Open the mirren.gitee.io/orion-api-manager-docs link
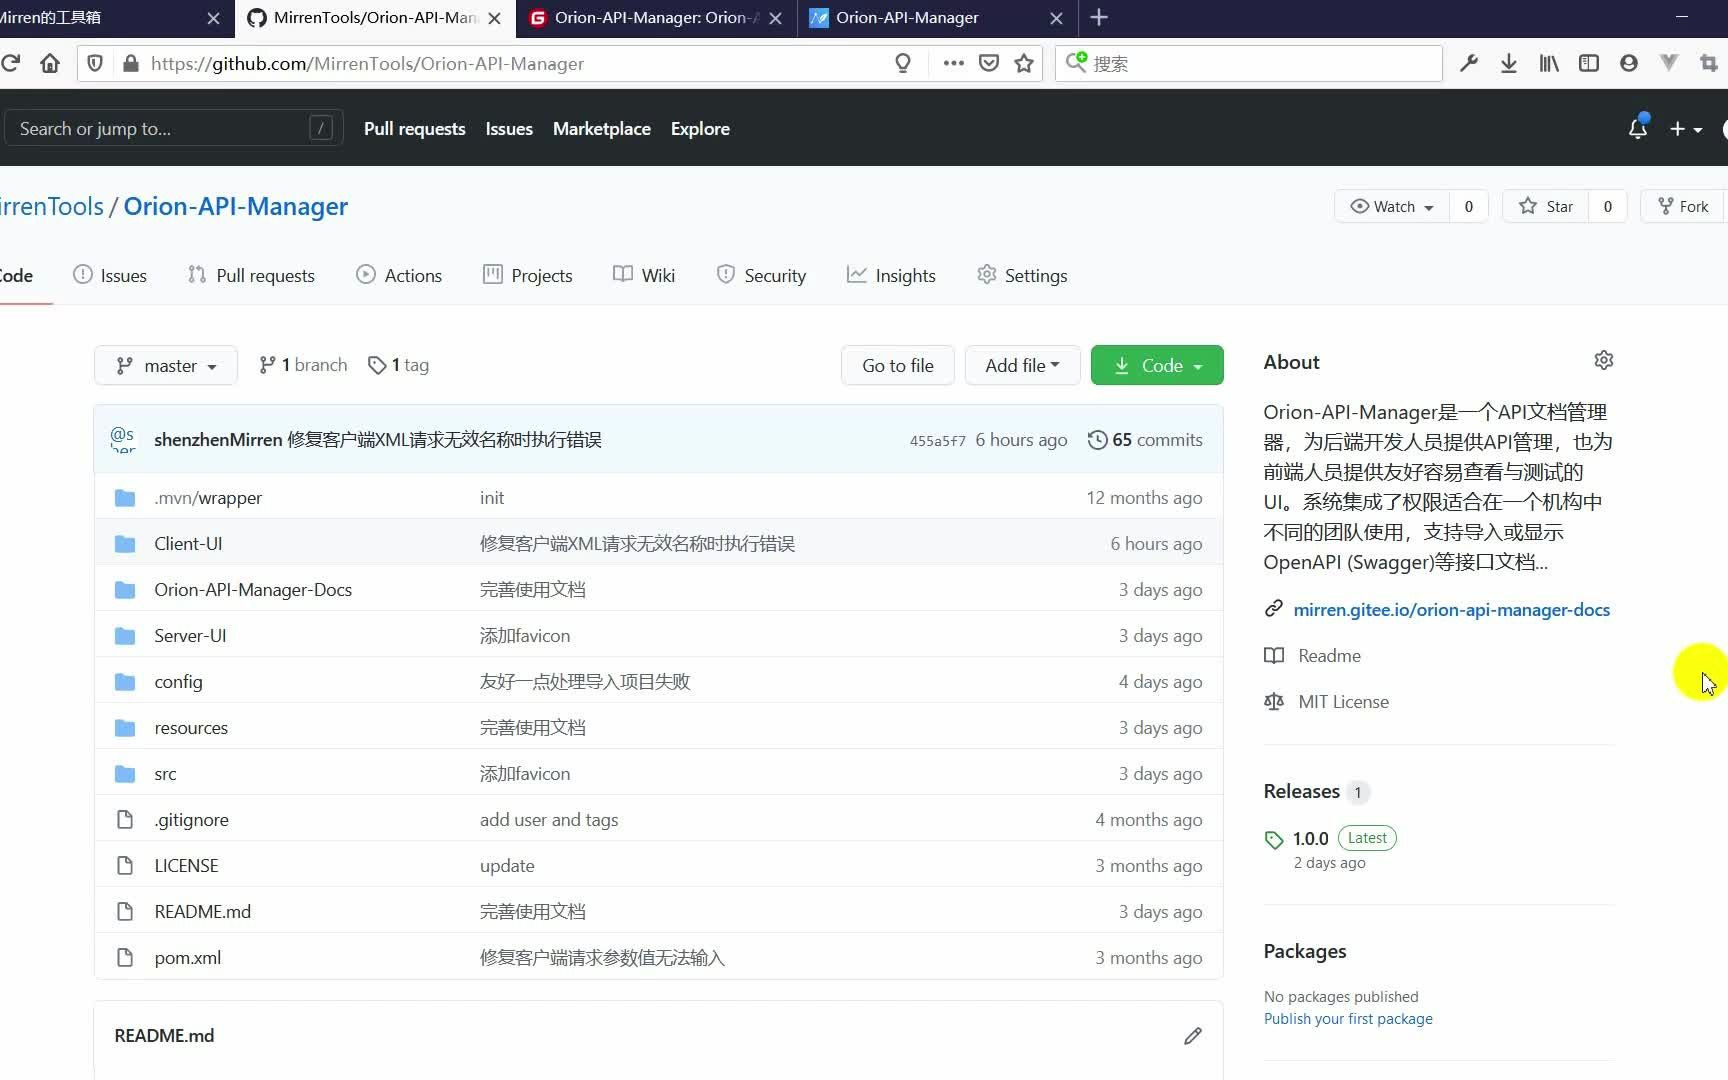Viewport: 1728px width, 1080px height. click(x=1452, y=609)
